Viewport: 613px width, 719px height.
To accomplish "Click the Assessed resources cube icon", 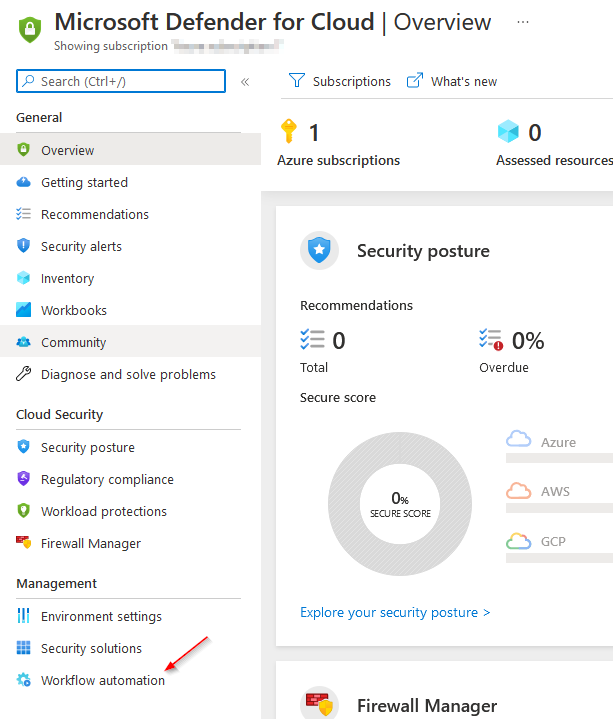I will pos(508,132).
